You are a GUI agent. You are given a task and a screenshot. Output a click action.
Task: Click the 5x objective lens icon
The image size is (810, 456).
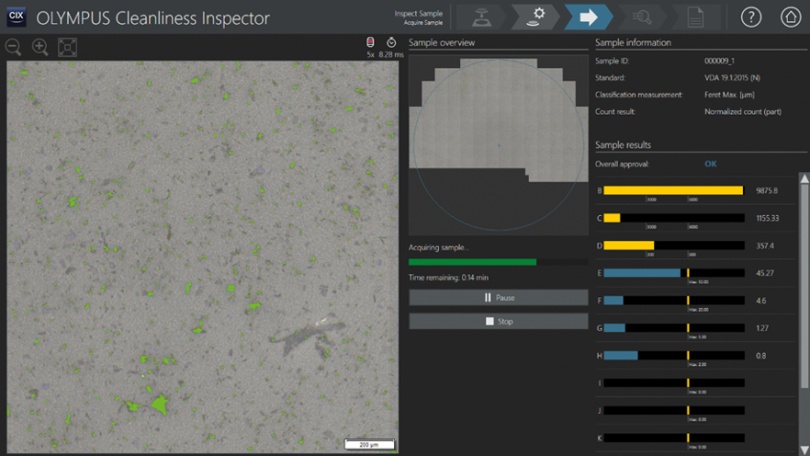coord(370,44)
